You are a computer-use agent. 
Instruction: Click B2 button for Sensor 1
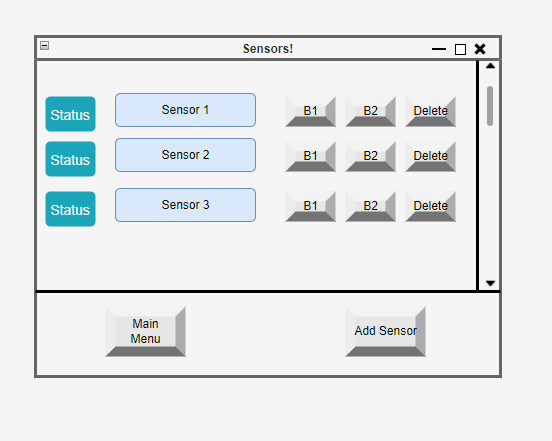(370, 111)
